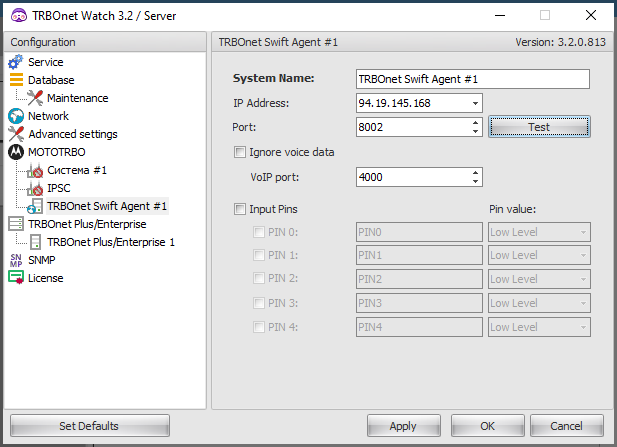
Task: Select the Service tree item
Action: (x=46, y=62)
